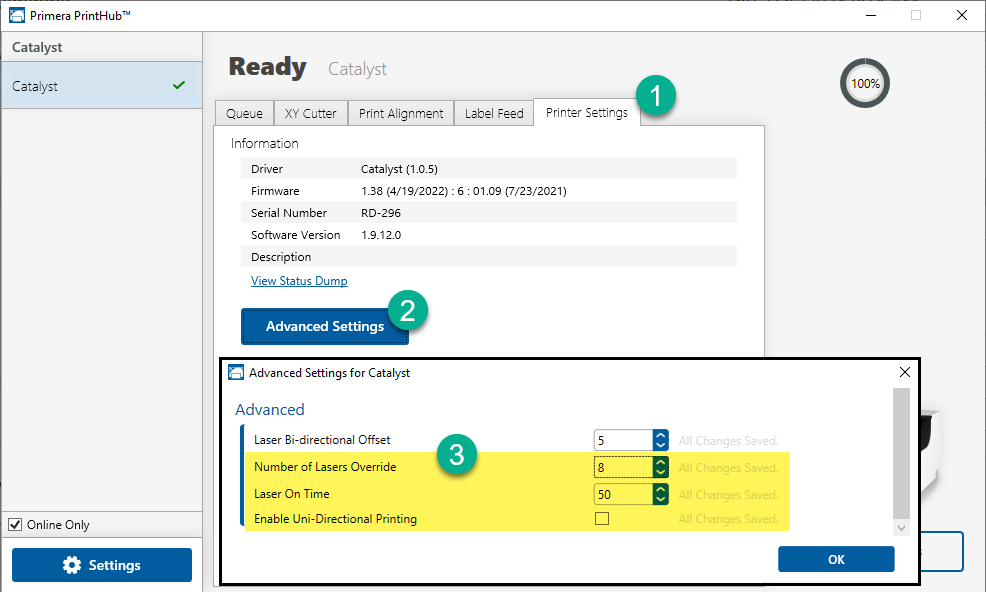Click the Advanced section heading in dialog
The height and width of the screenshot is (592, 986).
[x=270, y=410]
